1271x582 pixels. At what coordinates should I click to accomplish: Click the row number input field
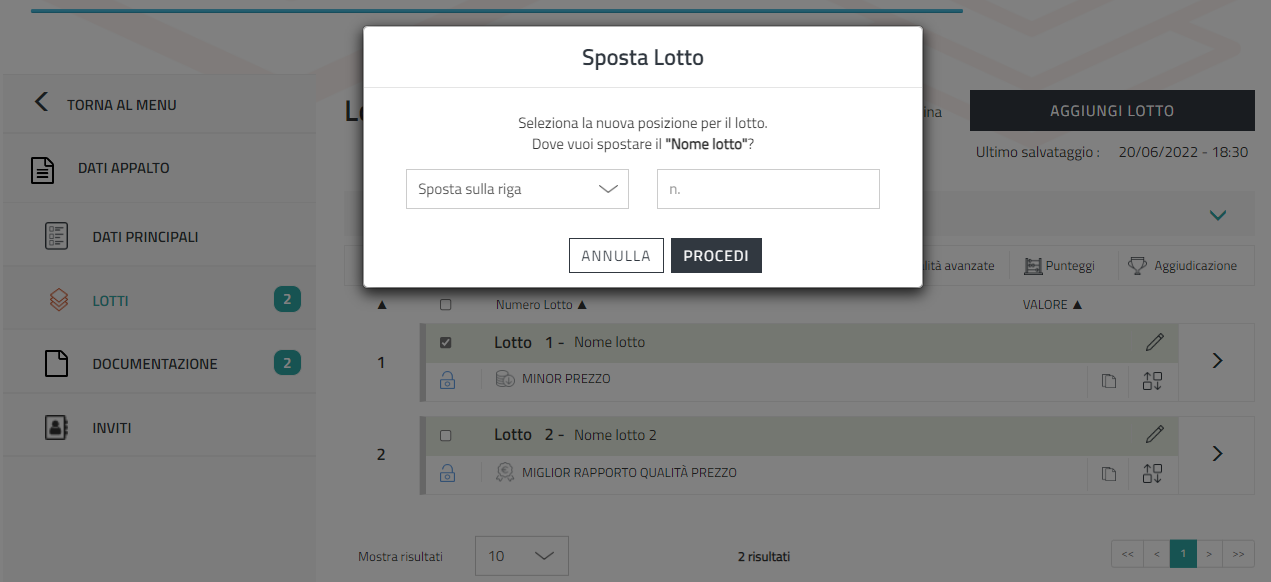tap(768, 189)
